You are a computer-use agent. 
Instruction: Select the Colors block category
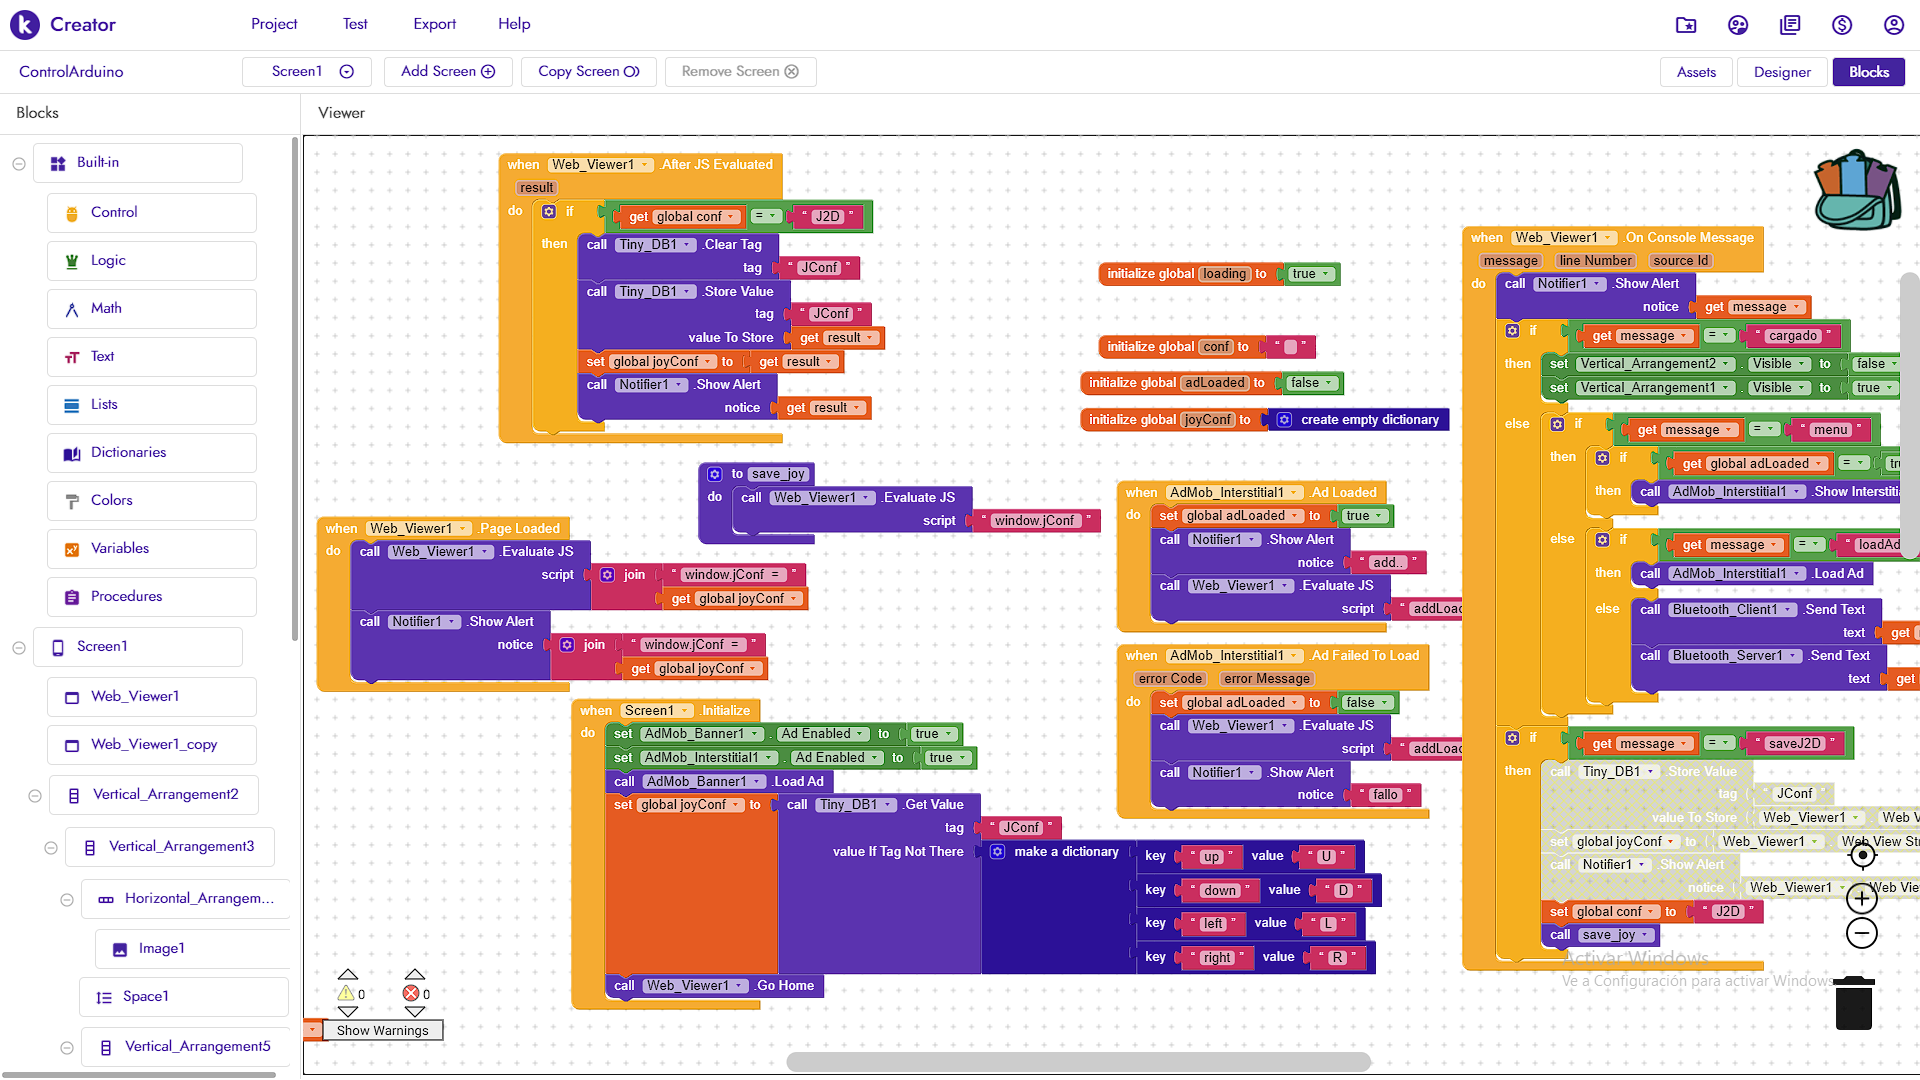151,501
